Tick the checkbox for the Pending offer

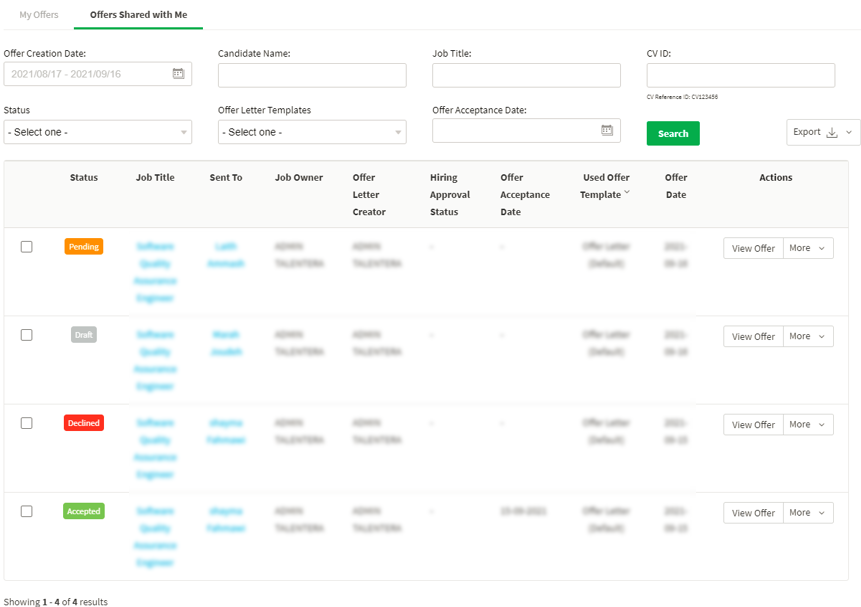tap(27, 247)
